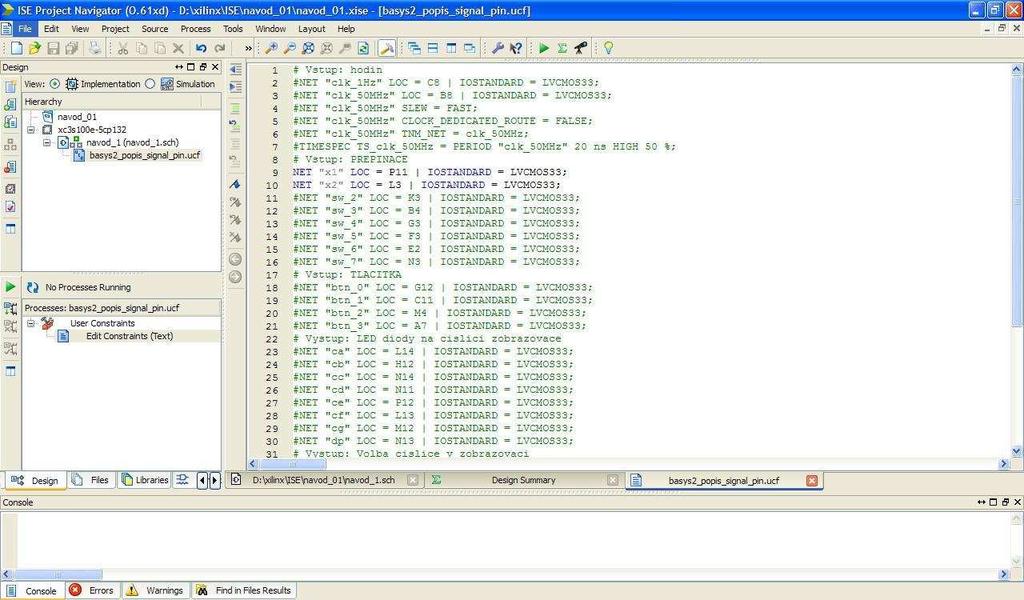
Task: Open the Find in Files Results tab
Action: (x=244, y=590)
